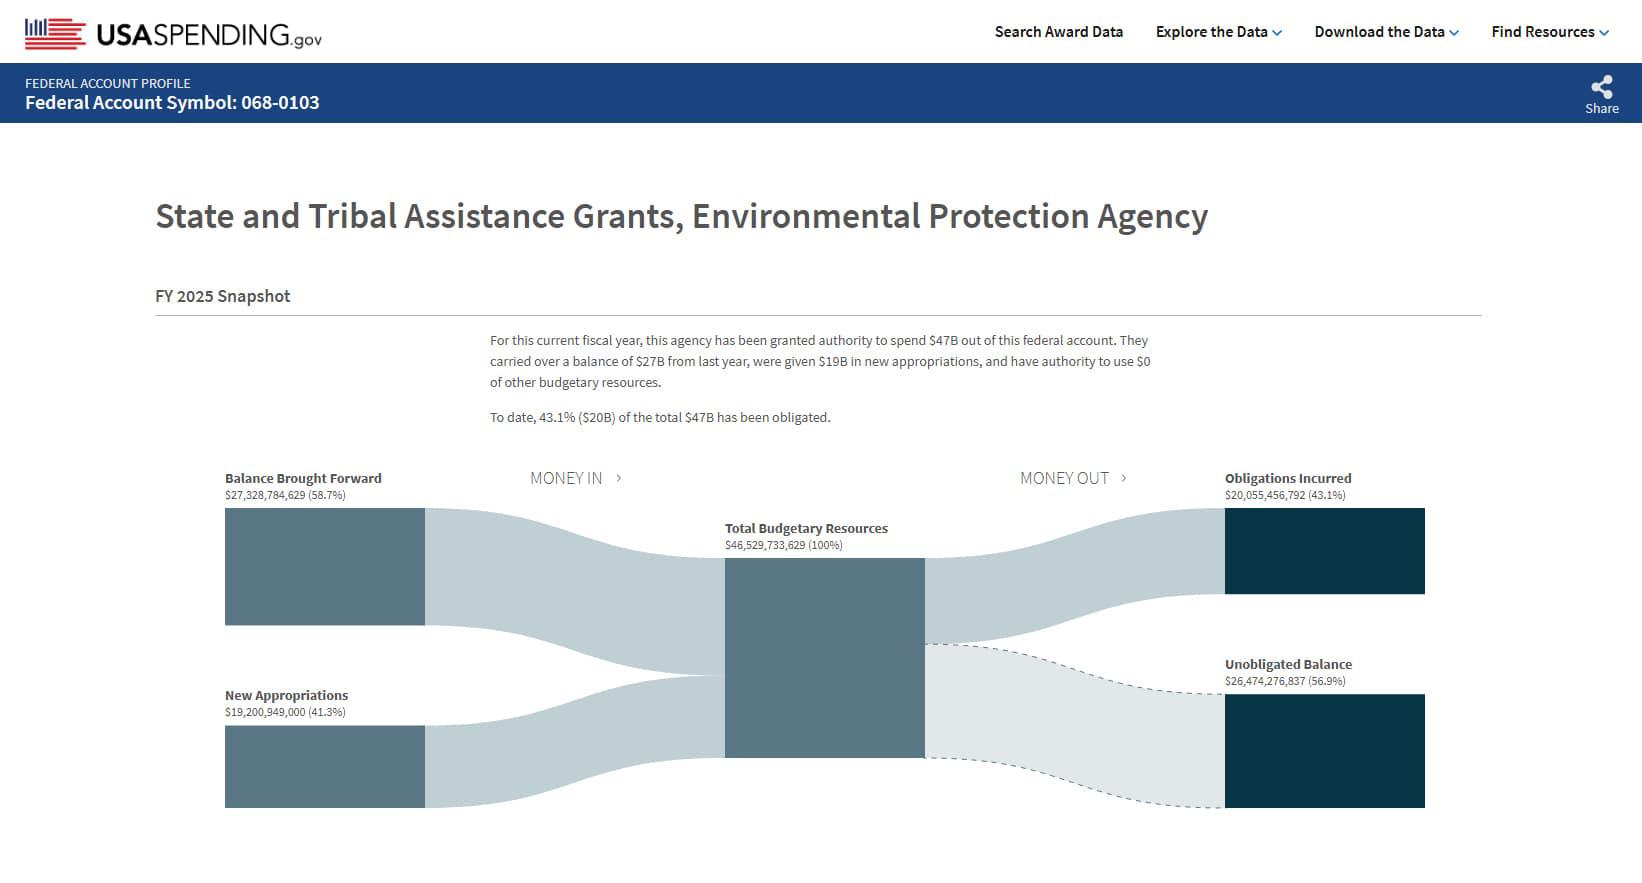Image resolution: width=1642 pixels, height=883 pixels.
Task: Click the MONEY IN arrow label
Action: (576, 478)
